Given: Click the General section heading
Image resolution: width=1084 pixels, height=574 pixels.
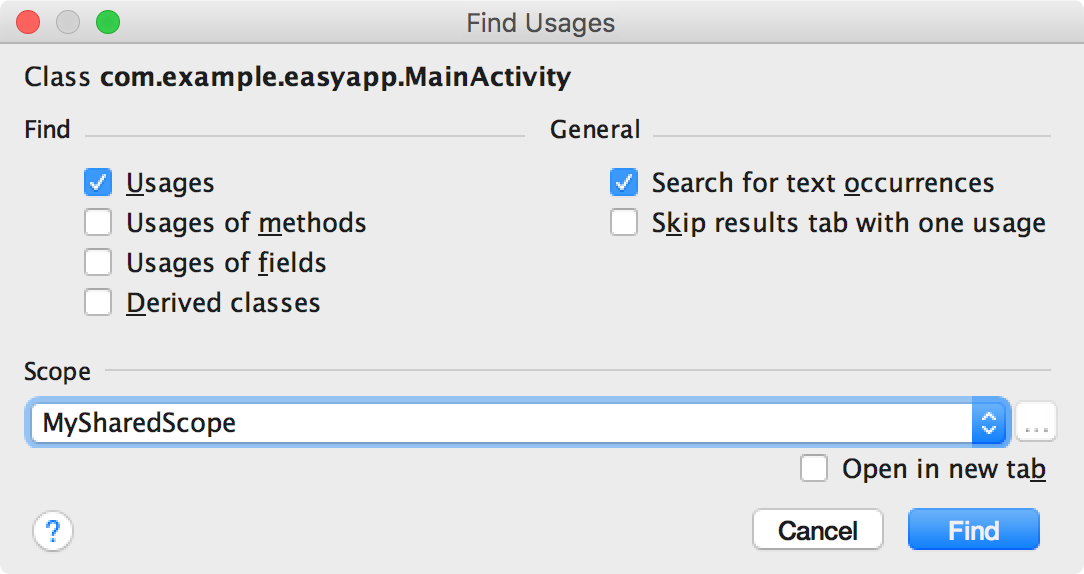Looking at the screenshot, I should 595,130.
